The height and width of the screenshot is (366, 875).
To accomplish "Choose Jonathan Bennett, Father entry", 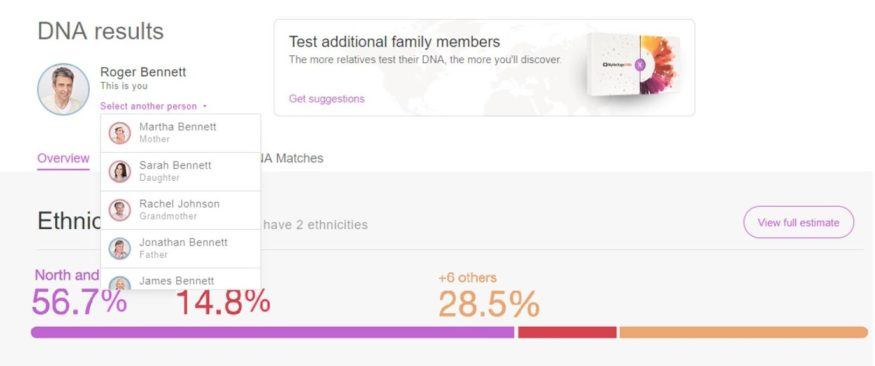I will pos(180,249).
